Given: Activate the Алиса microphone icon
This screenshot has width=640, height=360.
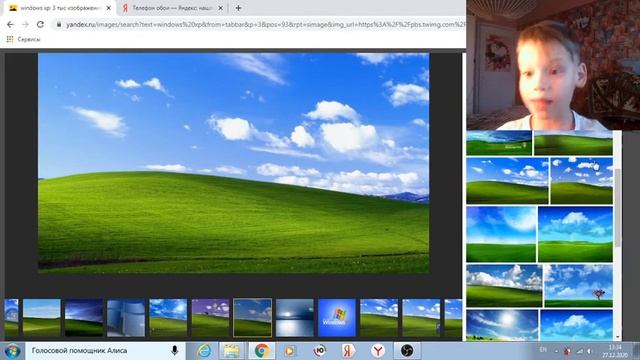Looking at the screenshot, I should [x=175, y=351].
